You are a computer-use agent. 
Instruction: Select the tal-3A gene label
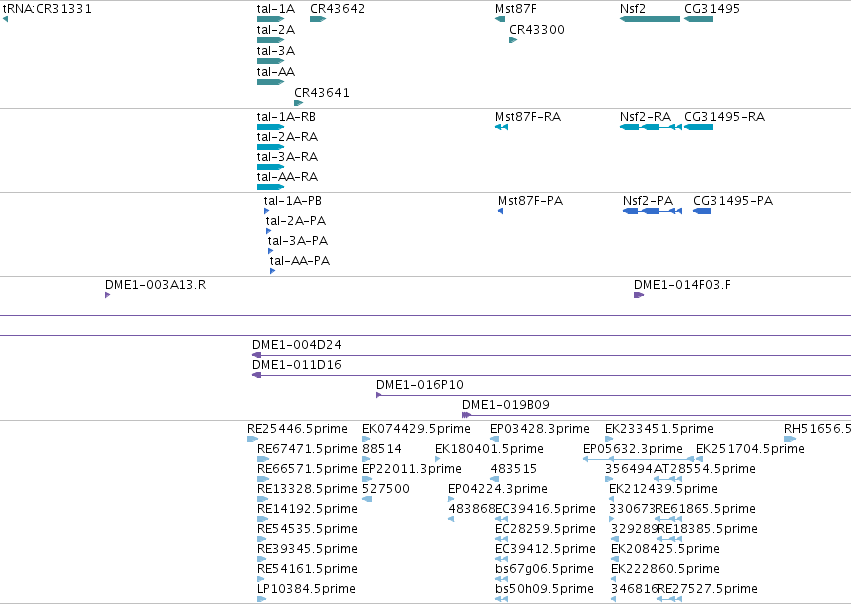tap(276, 51)
